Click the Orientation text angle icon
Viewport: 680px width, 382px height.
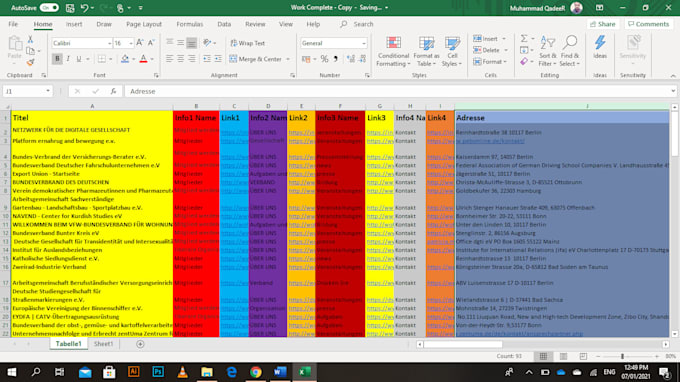tap(208, 43)
